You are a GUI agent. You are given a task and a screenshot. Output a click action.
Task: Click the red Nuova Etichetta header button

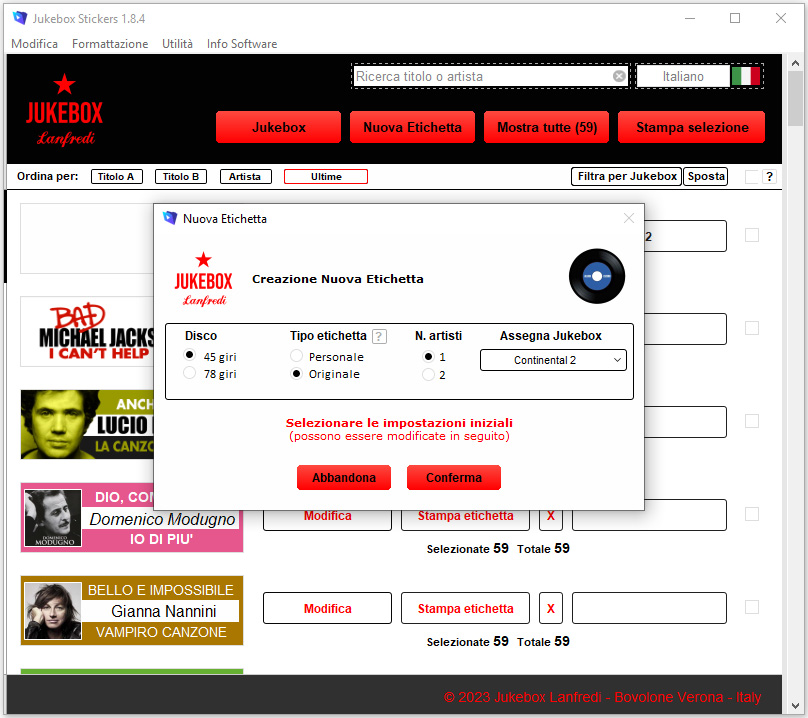pyautogui.click(x=412, y=127)
